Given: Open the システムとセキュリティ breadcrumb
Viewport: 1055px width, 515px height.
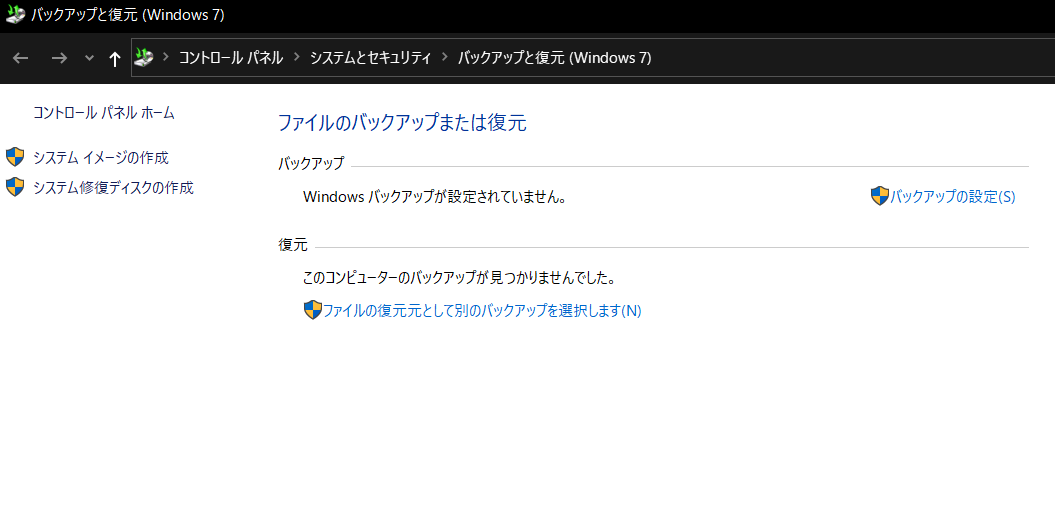Looking at the screenshot, I should (x=370, y=58).
